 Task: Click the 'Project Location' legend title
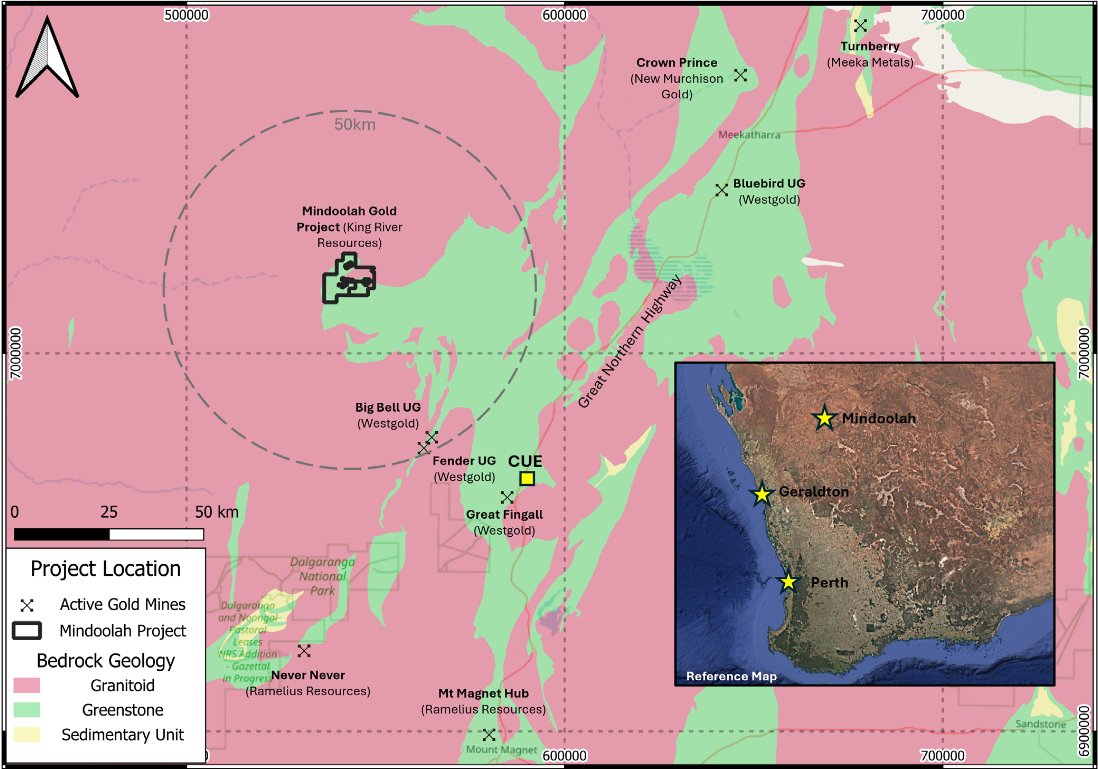coord(106,569)
